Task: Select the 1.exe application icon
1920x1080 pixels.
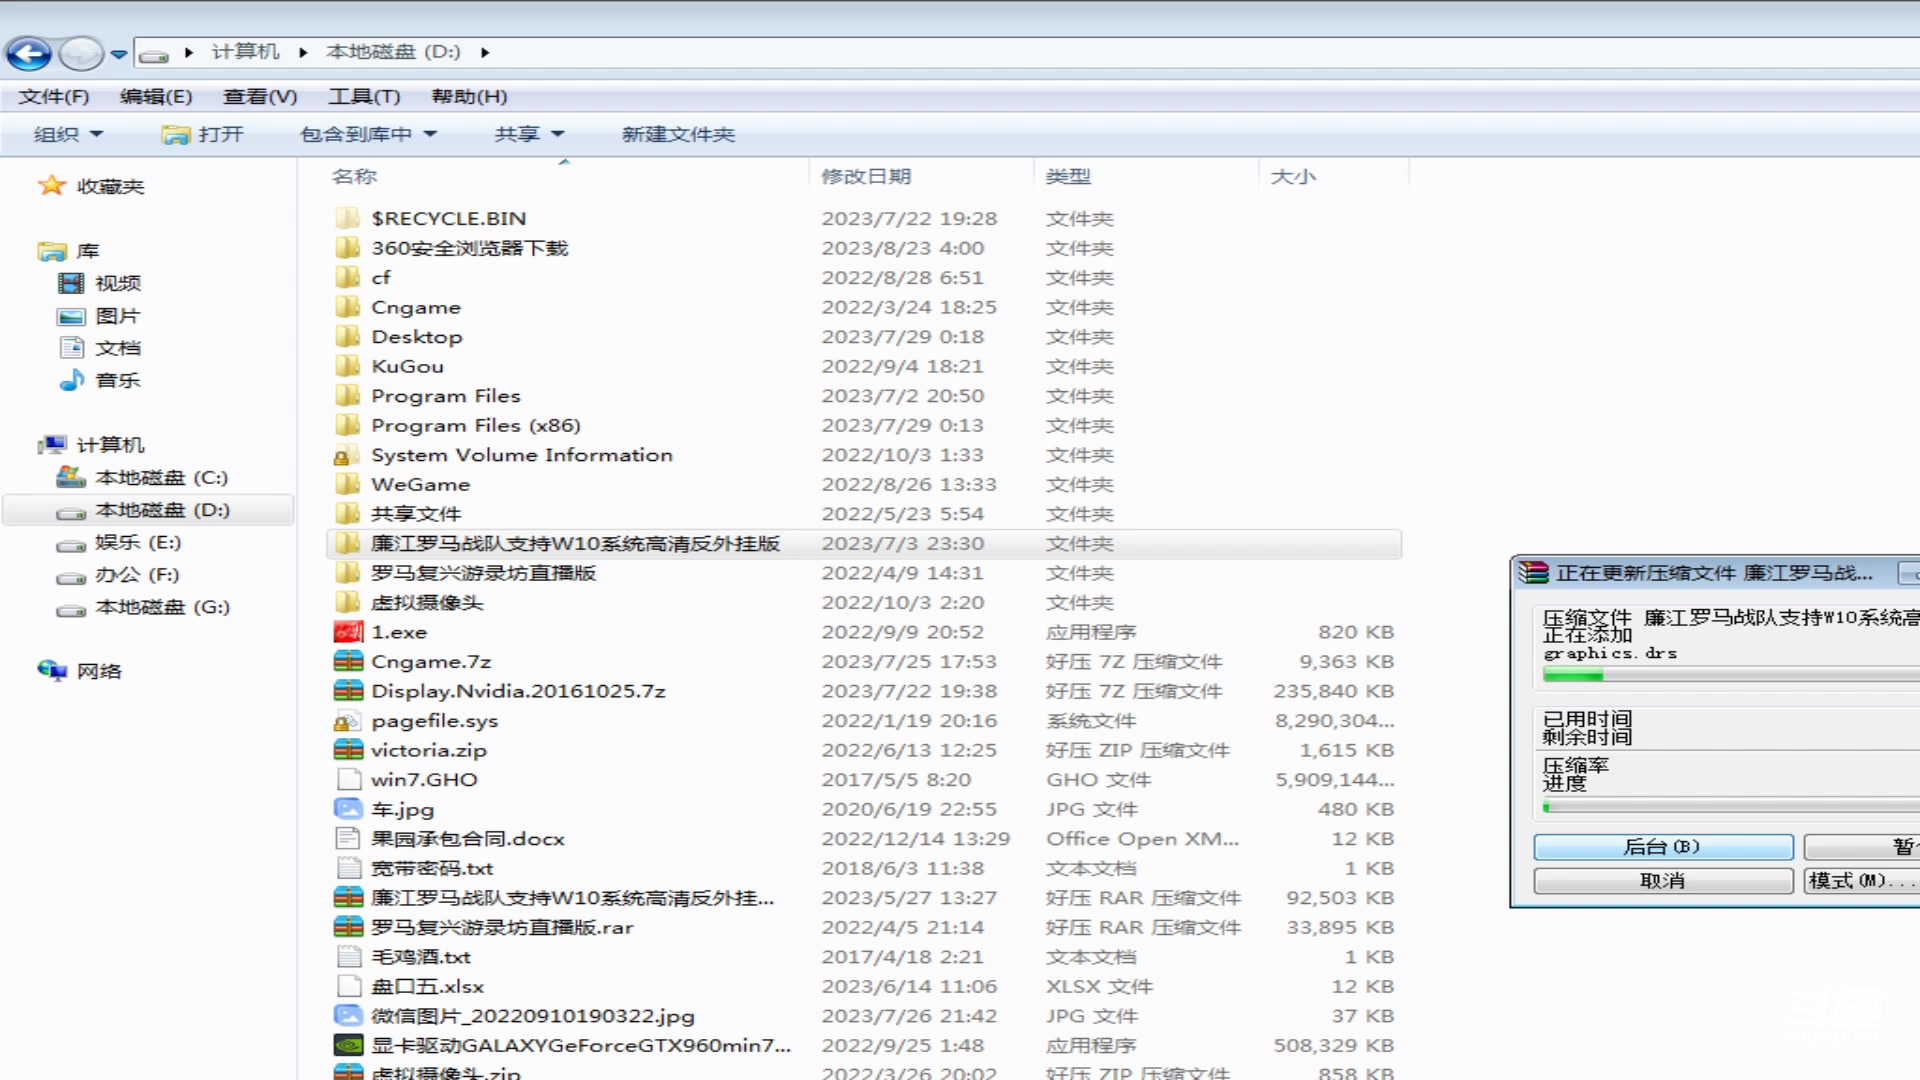Action: 347,631
